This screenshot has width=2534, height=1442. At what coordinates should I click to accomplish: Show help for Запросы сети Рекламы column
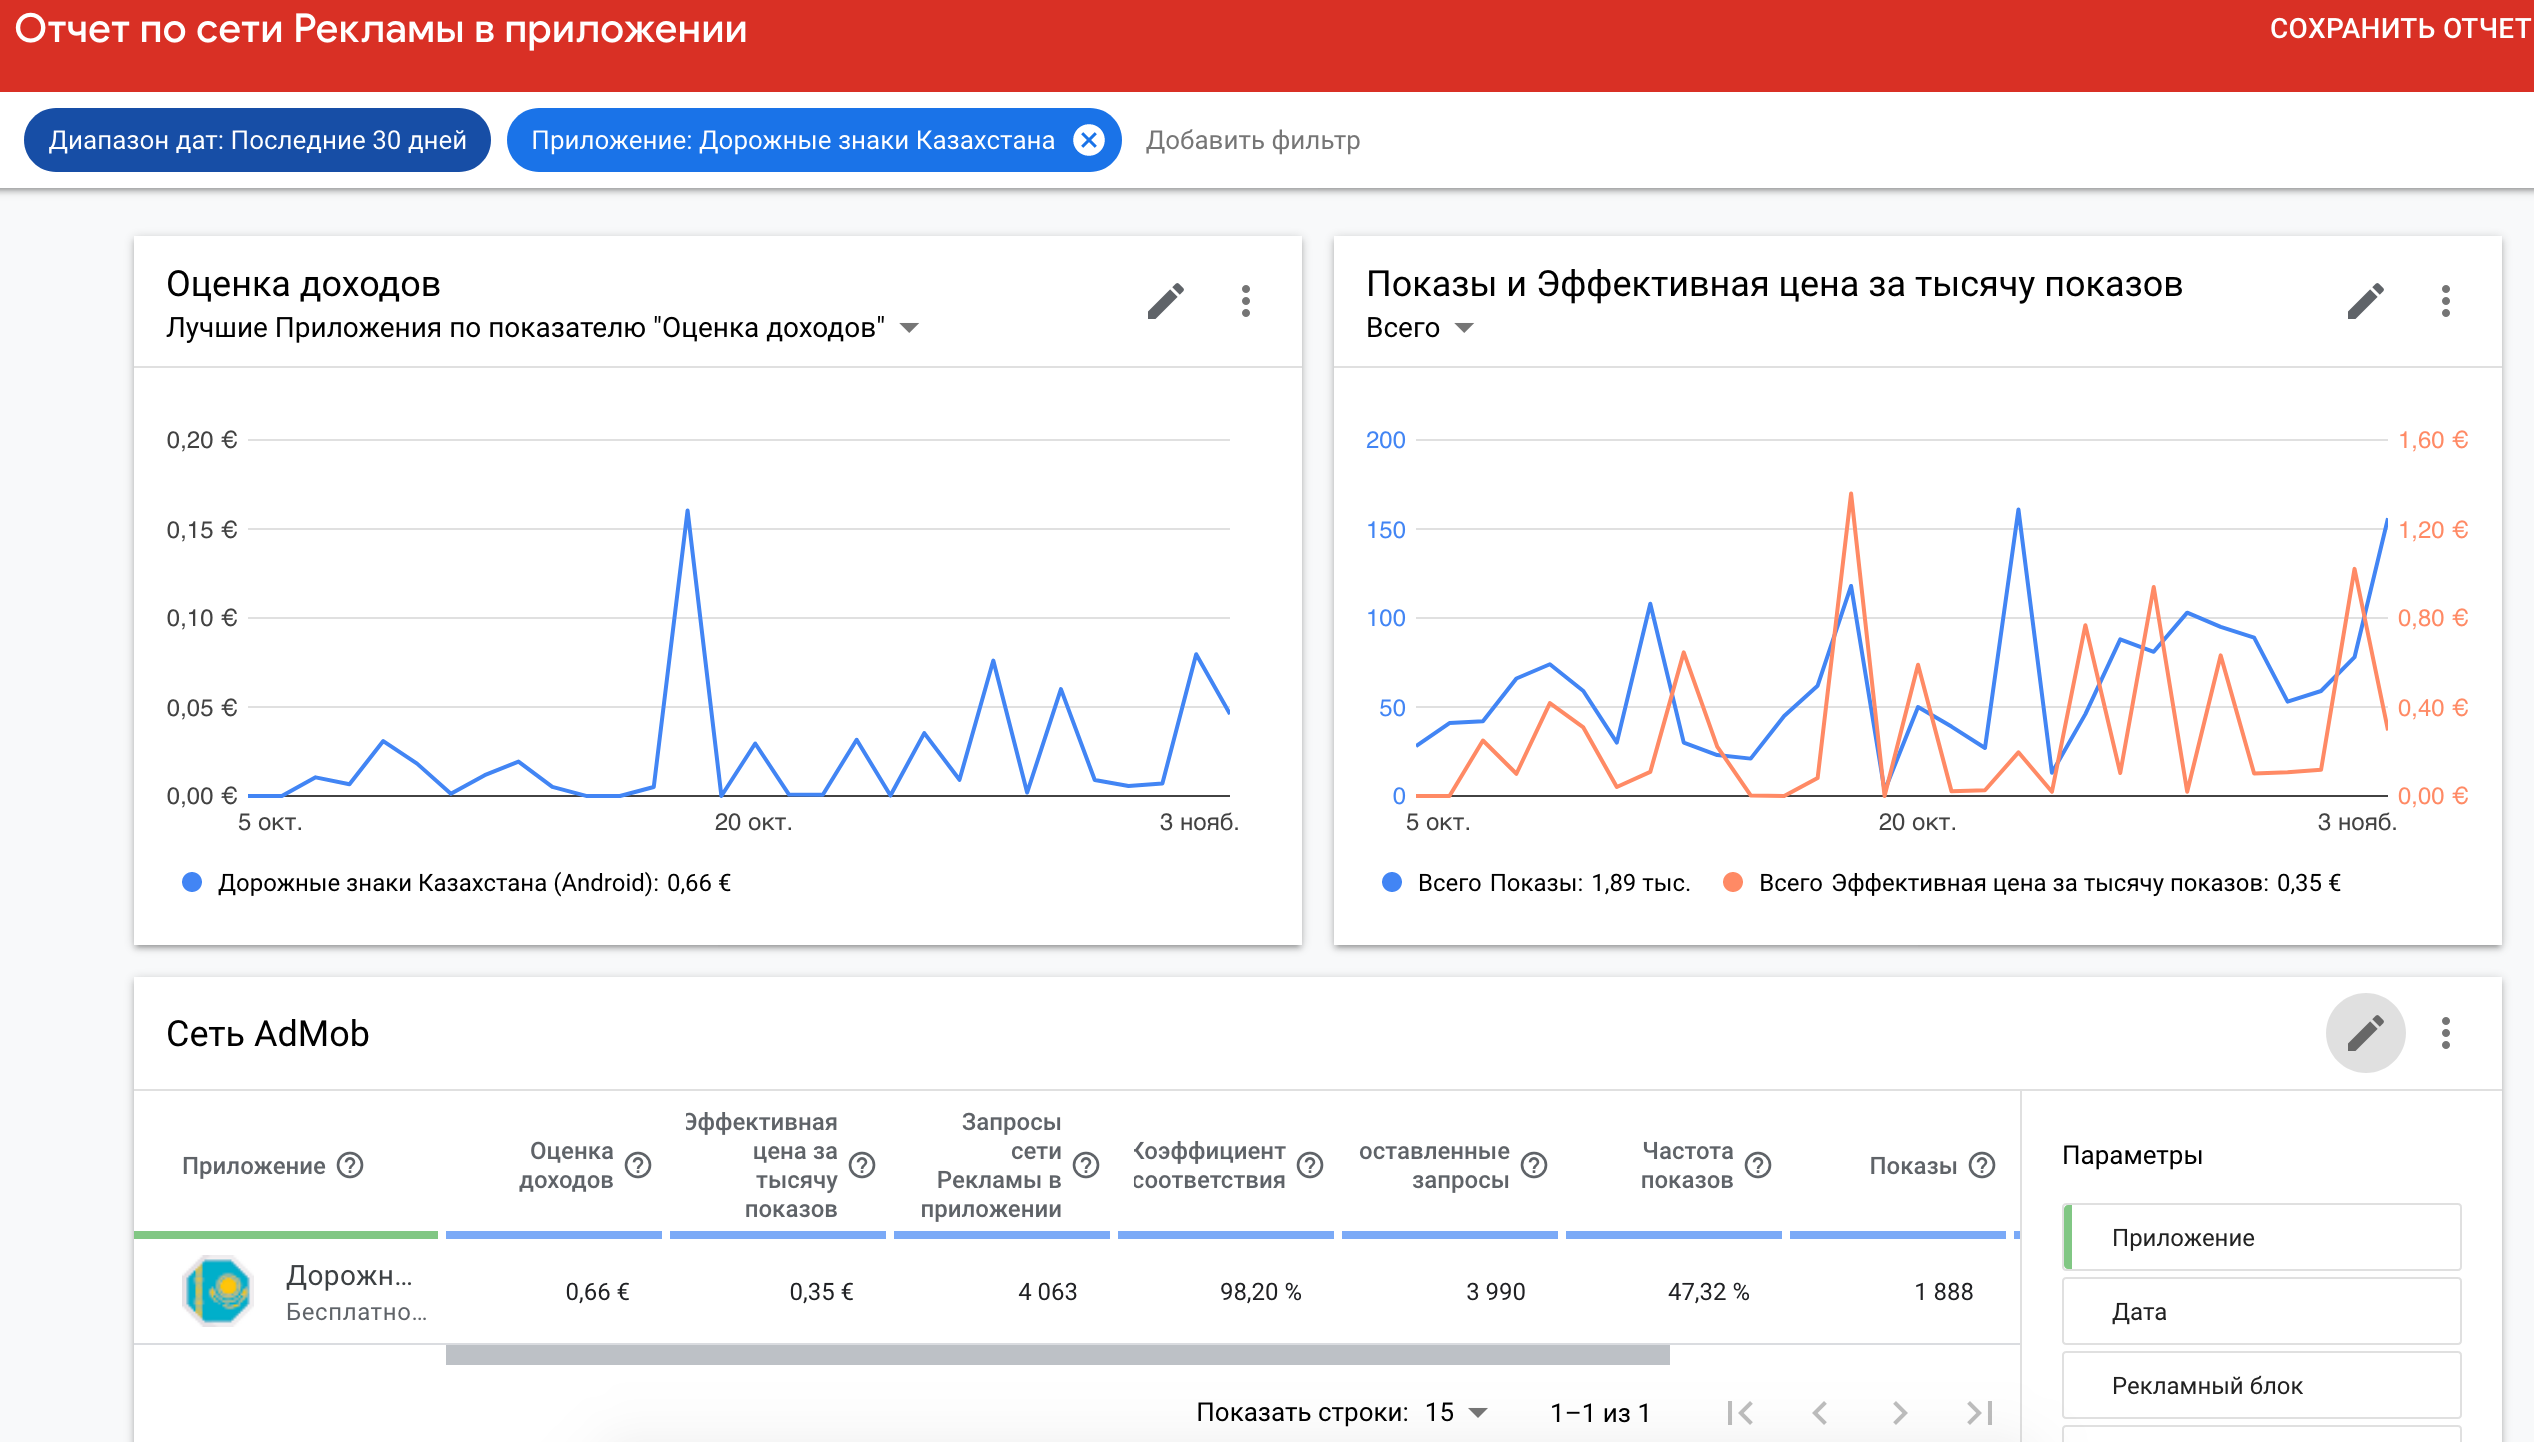tap(1086, 1165)
